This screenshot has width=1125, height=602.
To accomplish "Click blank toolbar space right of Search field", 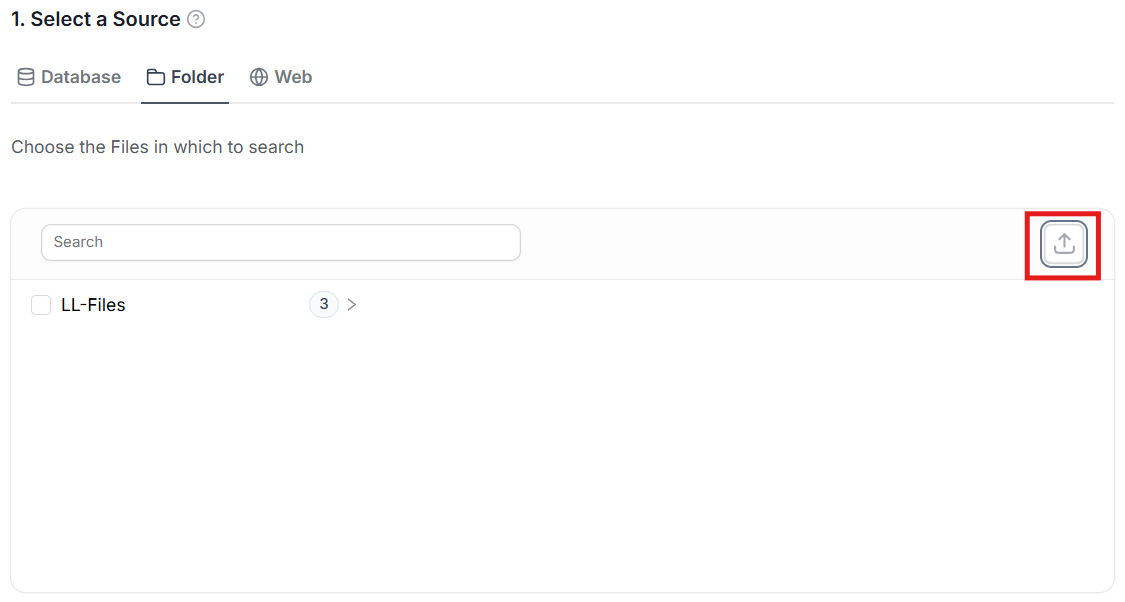I will click(x=780, y=243).
